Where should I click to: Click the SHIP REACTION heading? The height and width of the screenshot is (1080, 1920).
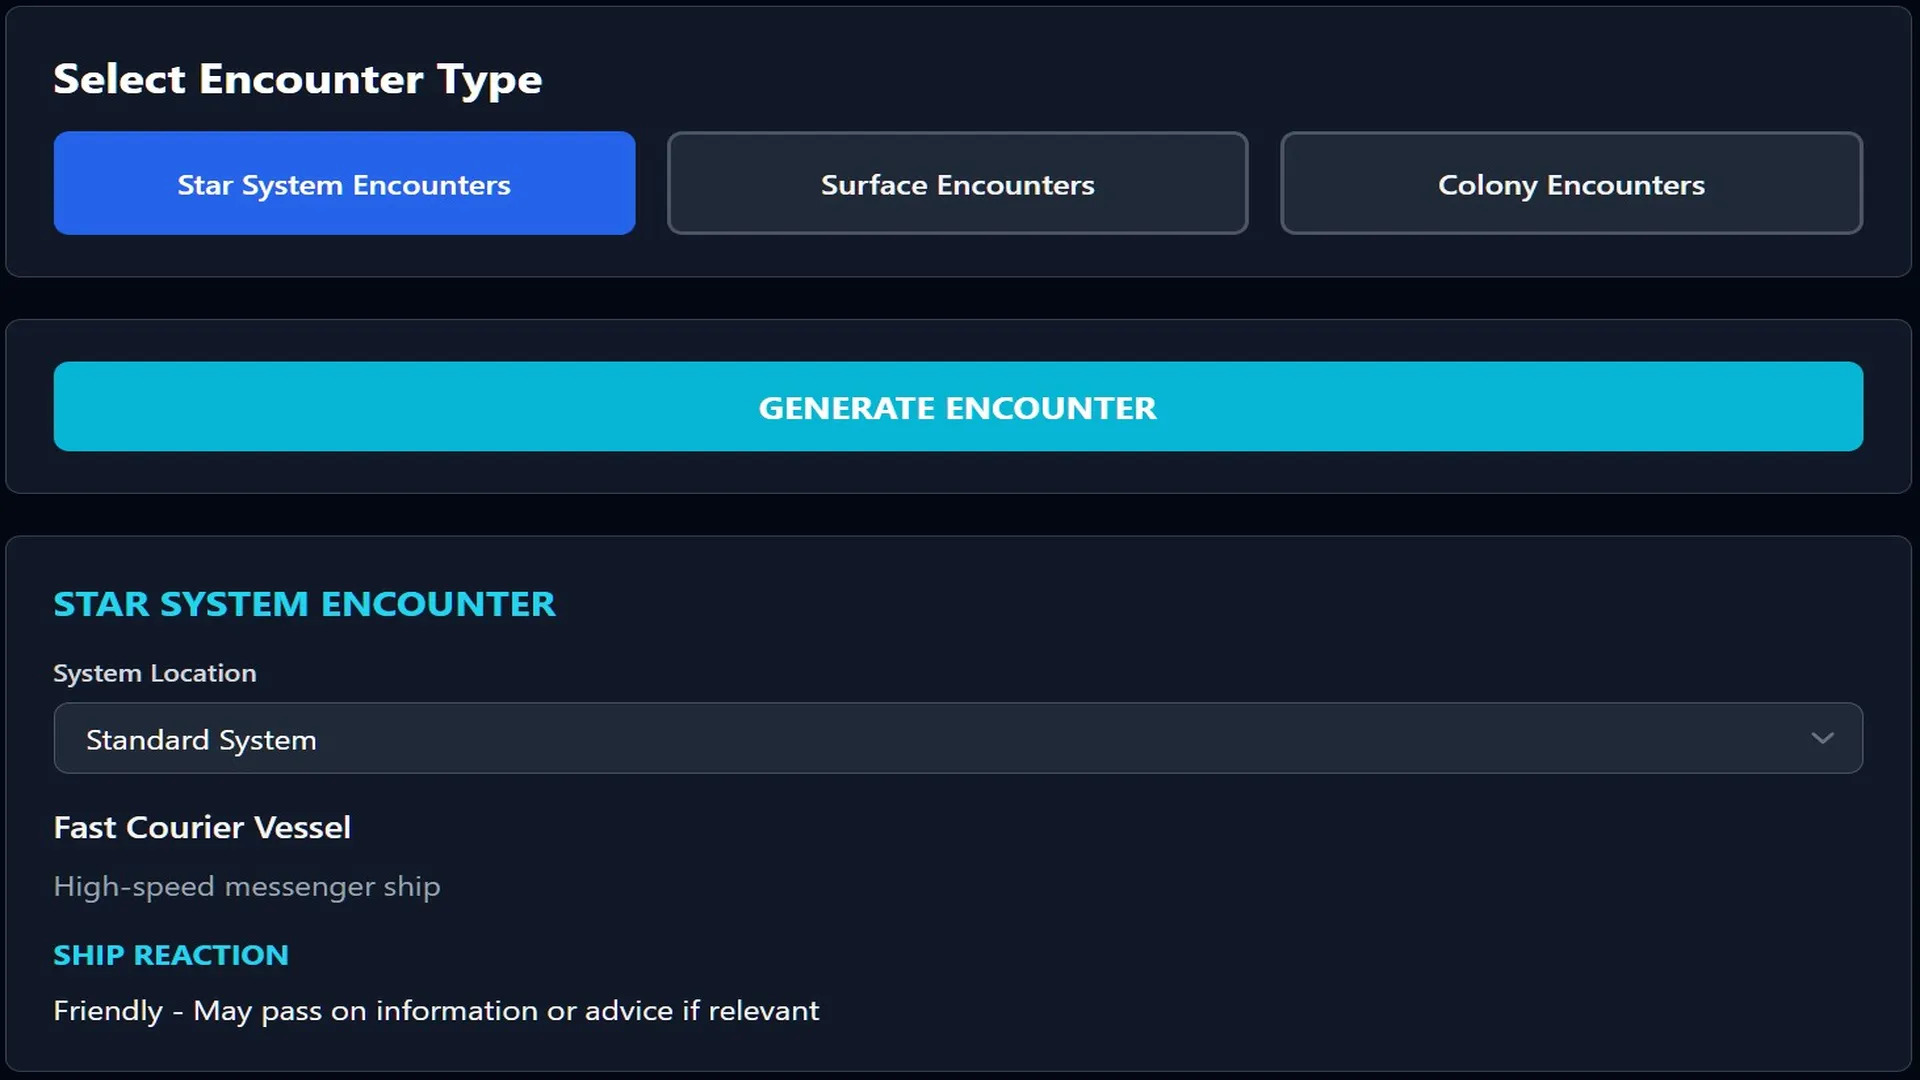[x=171, y=955]
